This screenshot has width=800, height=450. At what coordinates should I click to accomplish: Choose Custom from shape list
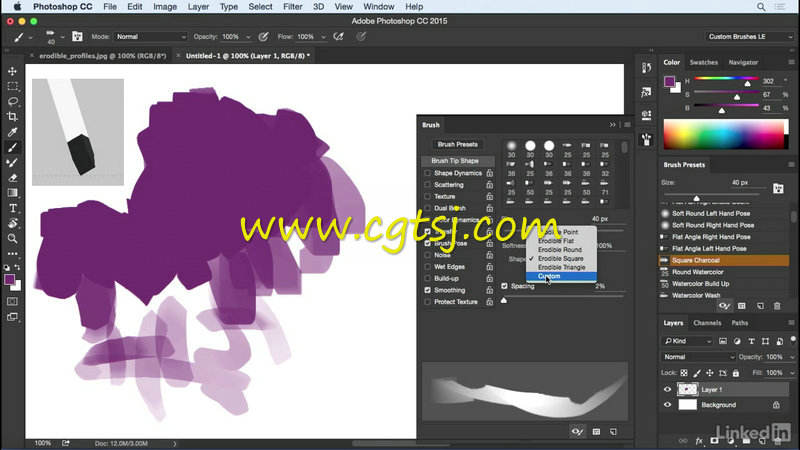coord(561,276)
